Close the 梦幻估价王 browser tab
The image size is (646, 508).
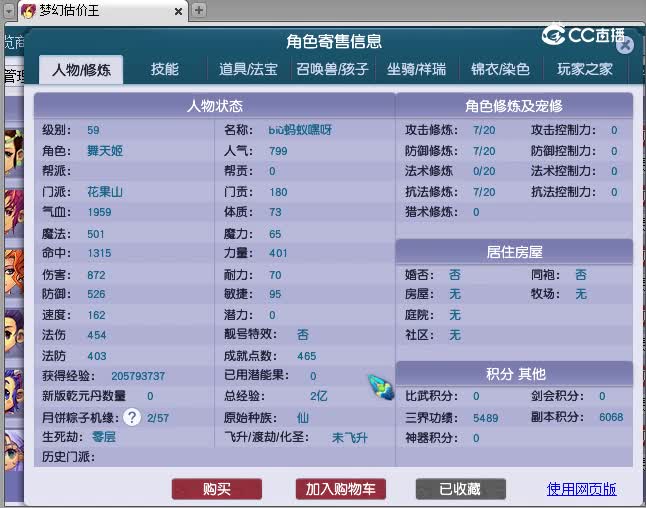tap(178, 12)
